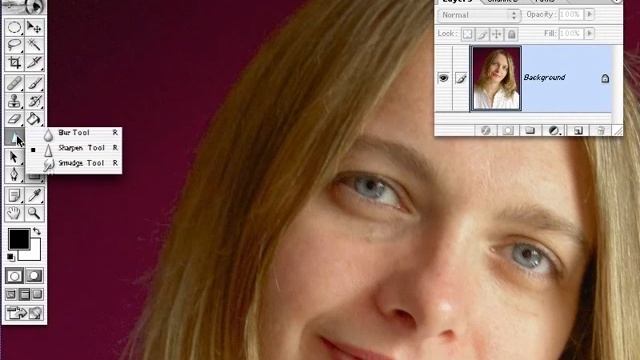Select the Move tool
This screenshot has width=640, height=360.
point(34,28)
